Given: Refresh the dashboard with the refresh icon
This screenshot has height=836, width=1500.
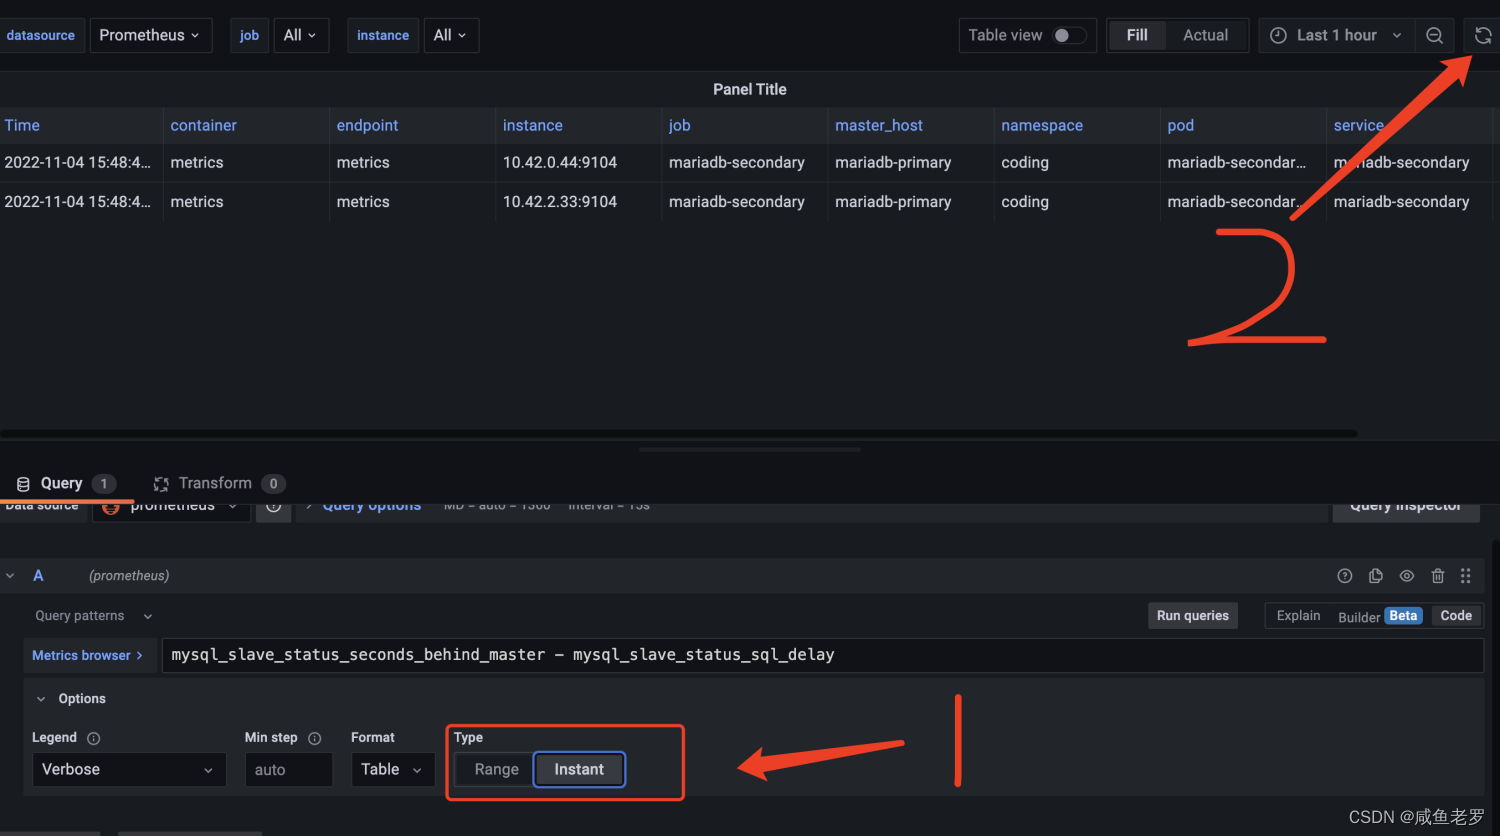Looking at the screenshot, I should click(x=1482, y=35).
